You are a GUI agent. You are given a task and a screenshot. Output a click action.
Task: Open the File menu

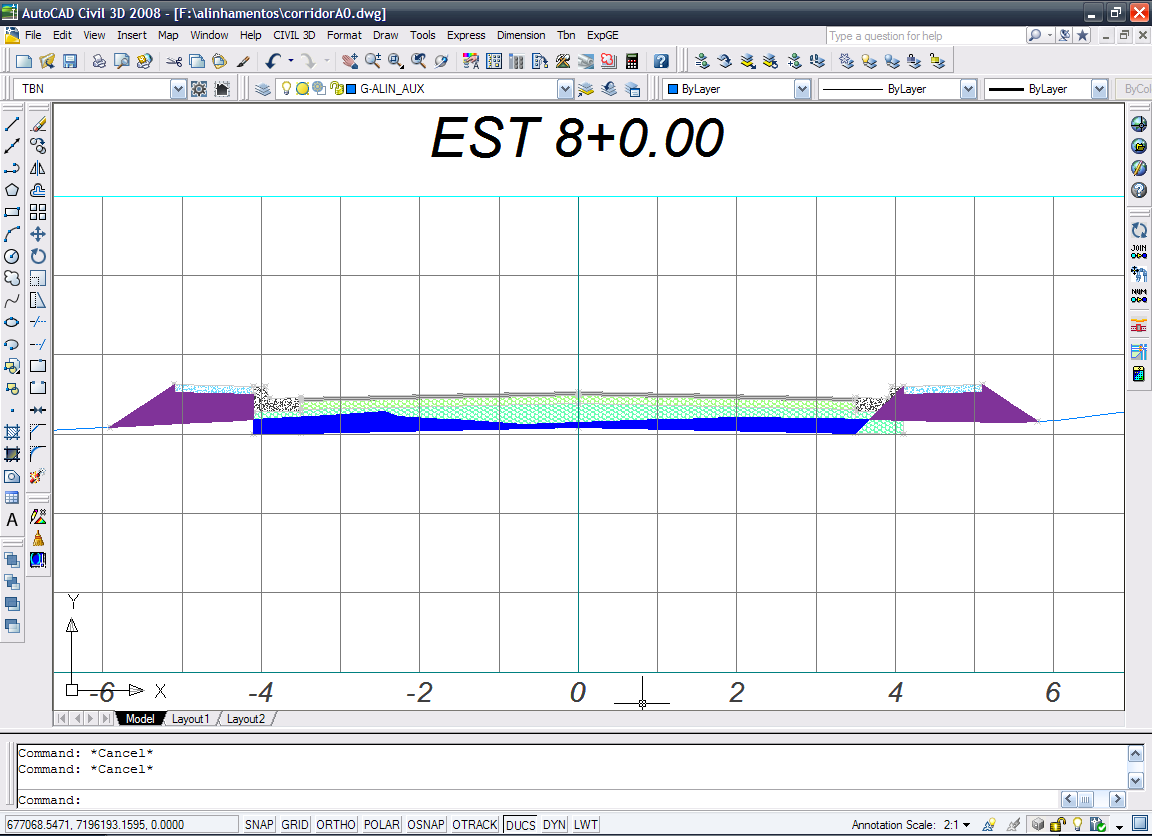[x=33, y=35]
